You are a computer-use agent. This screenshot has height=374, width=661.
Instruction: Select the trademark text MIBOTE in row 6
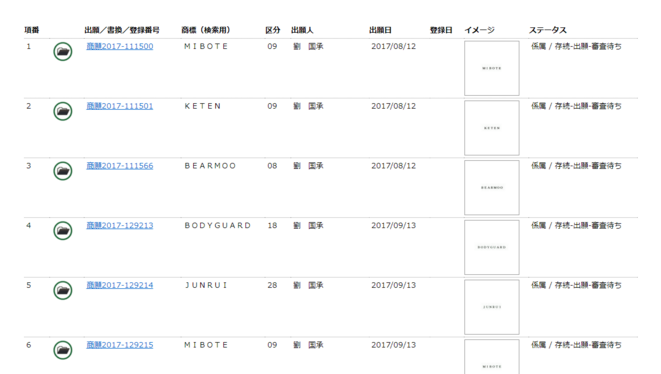(x=206, y=345)
